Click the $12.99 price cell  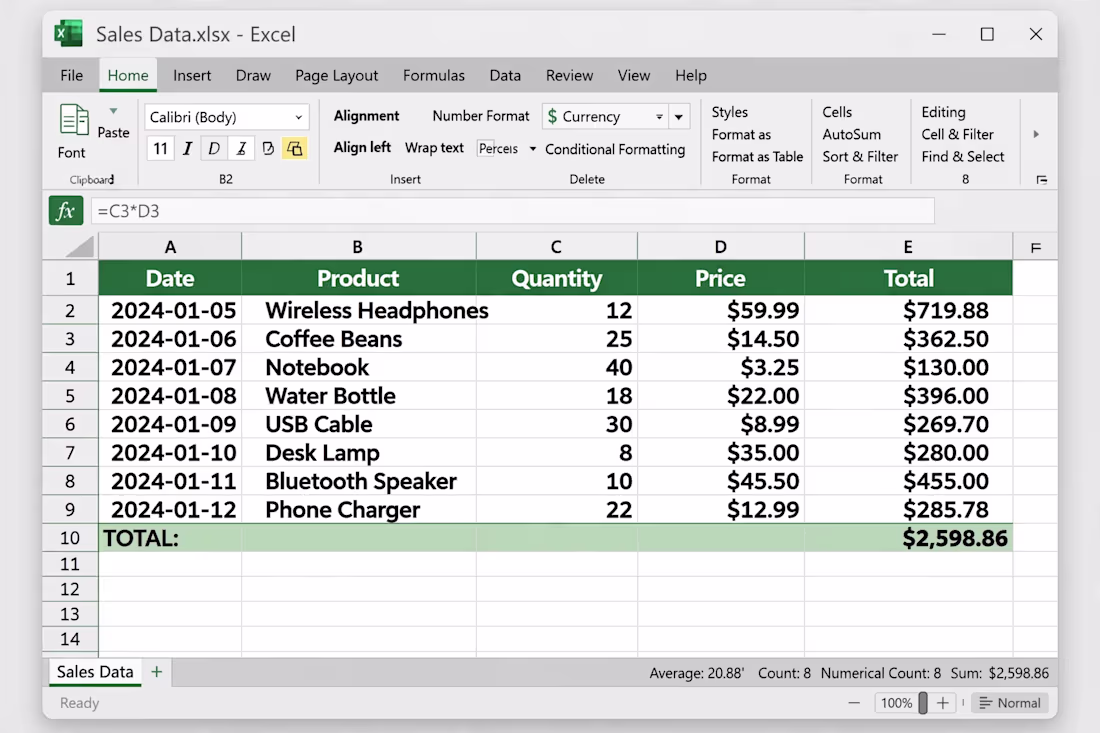click(x=720, y=510)
